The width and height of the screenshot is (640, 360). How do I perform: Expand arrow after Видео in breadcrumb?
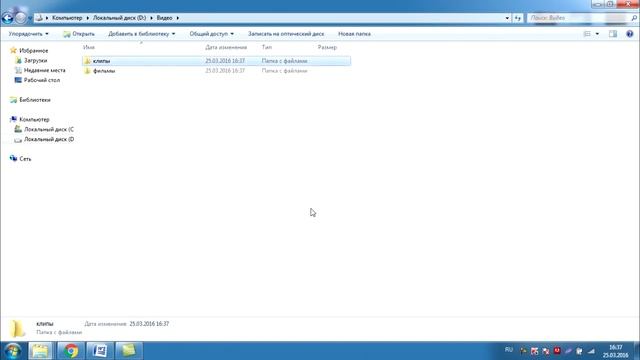178,18
